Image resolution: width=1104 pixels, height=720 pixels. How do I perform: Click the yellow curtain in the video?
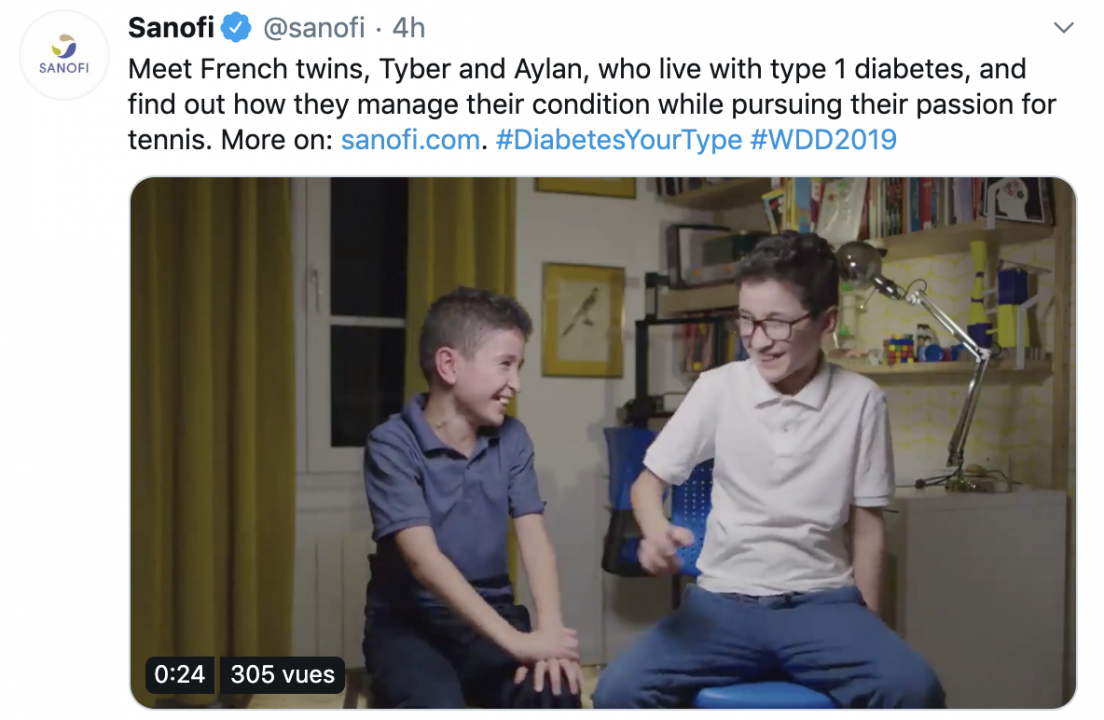click(x=211, y=436)
